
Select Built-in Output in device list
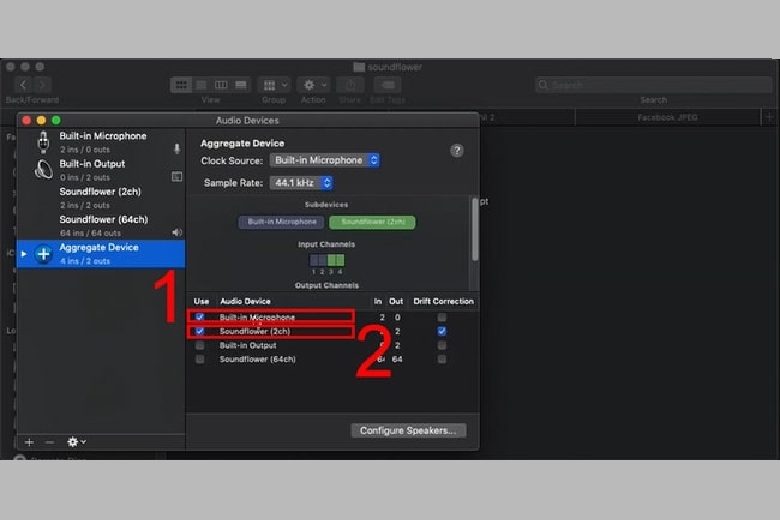pyautogui.click(x=101, y=170)
